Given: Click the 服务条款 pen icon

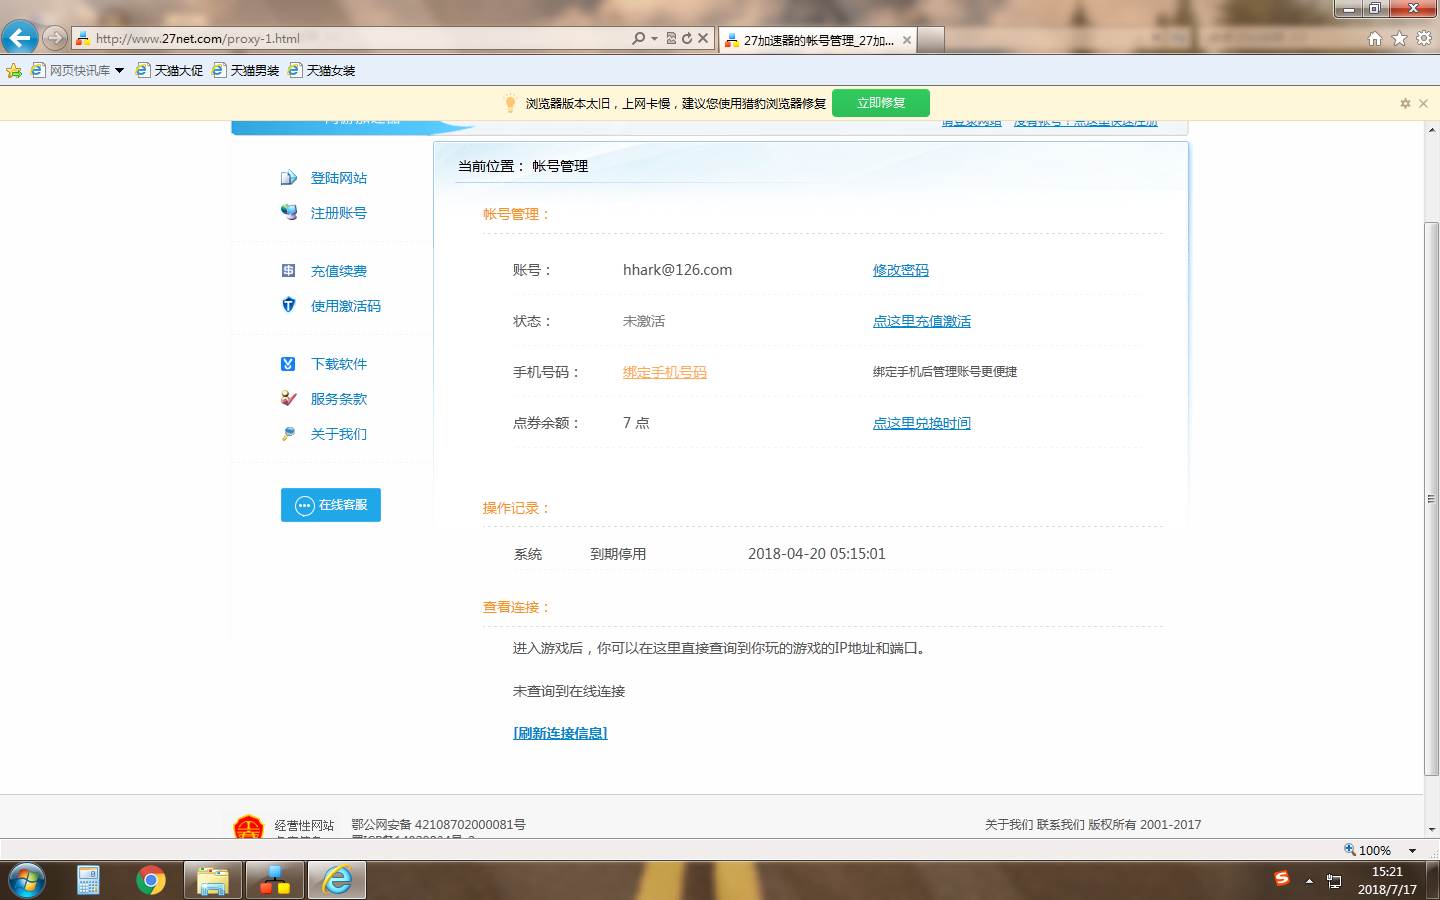Looking at the screenshot, I should 288,398.
